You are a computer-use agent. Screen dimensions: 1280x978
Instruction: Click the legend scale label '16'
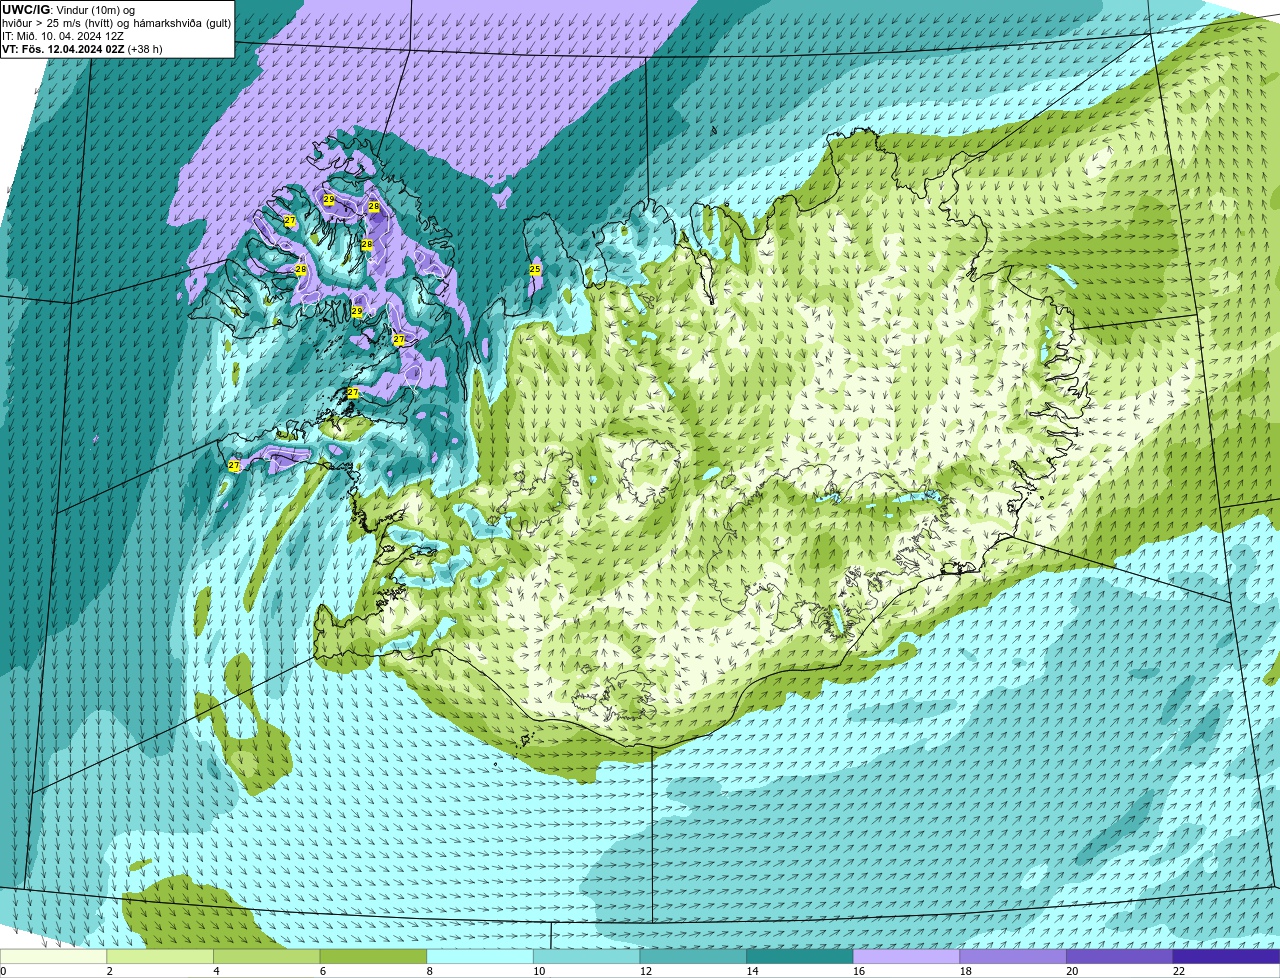click(859, 971)
